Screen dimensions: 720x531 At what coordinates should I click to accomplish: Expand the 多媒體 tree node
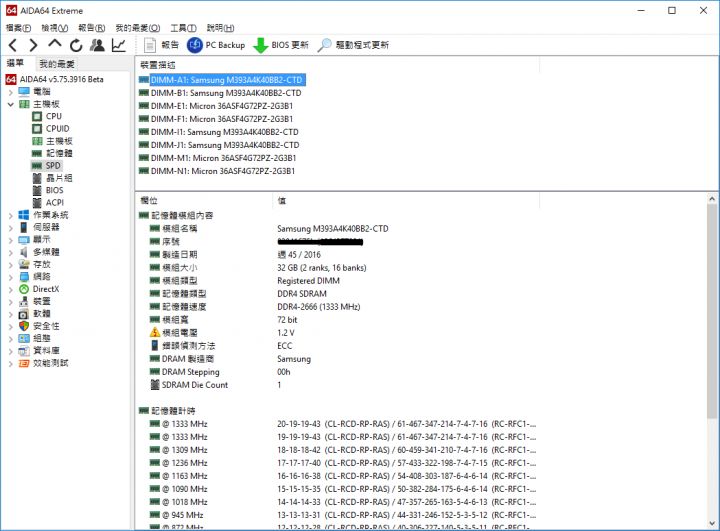click(11, 252)
